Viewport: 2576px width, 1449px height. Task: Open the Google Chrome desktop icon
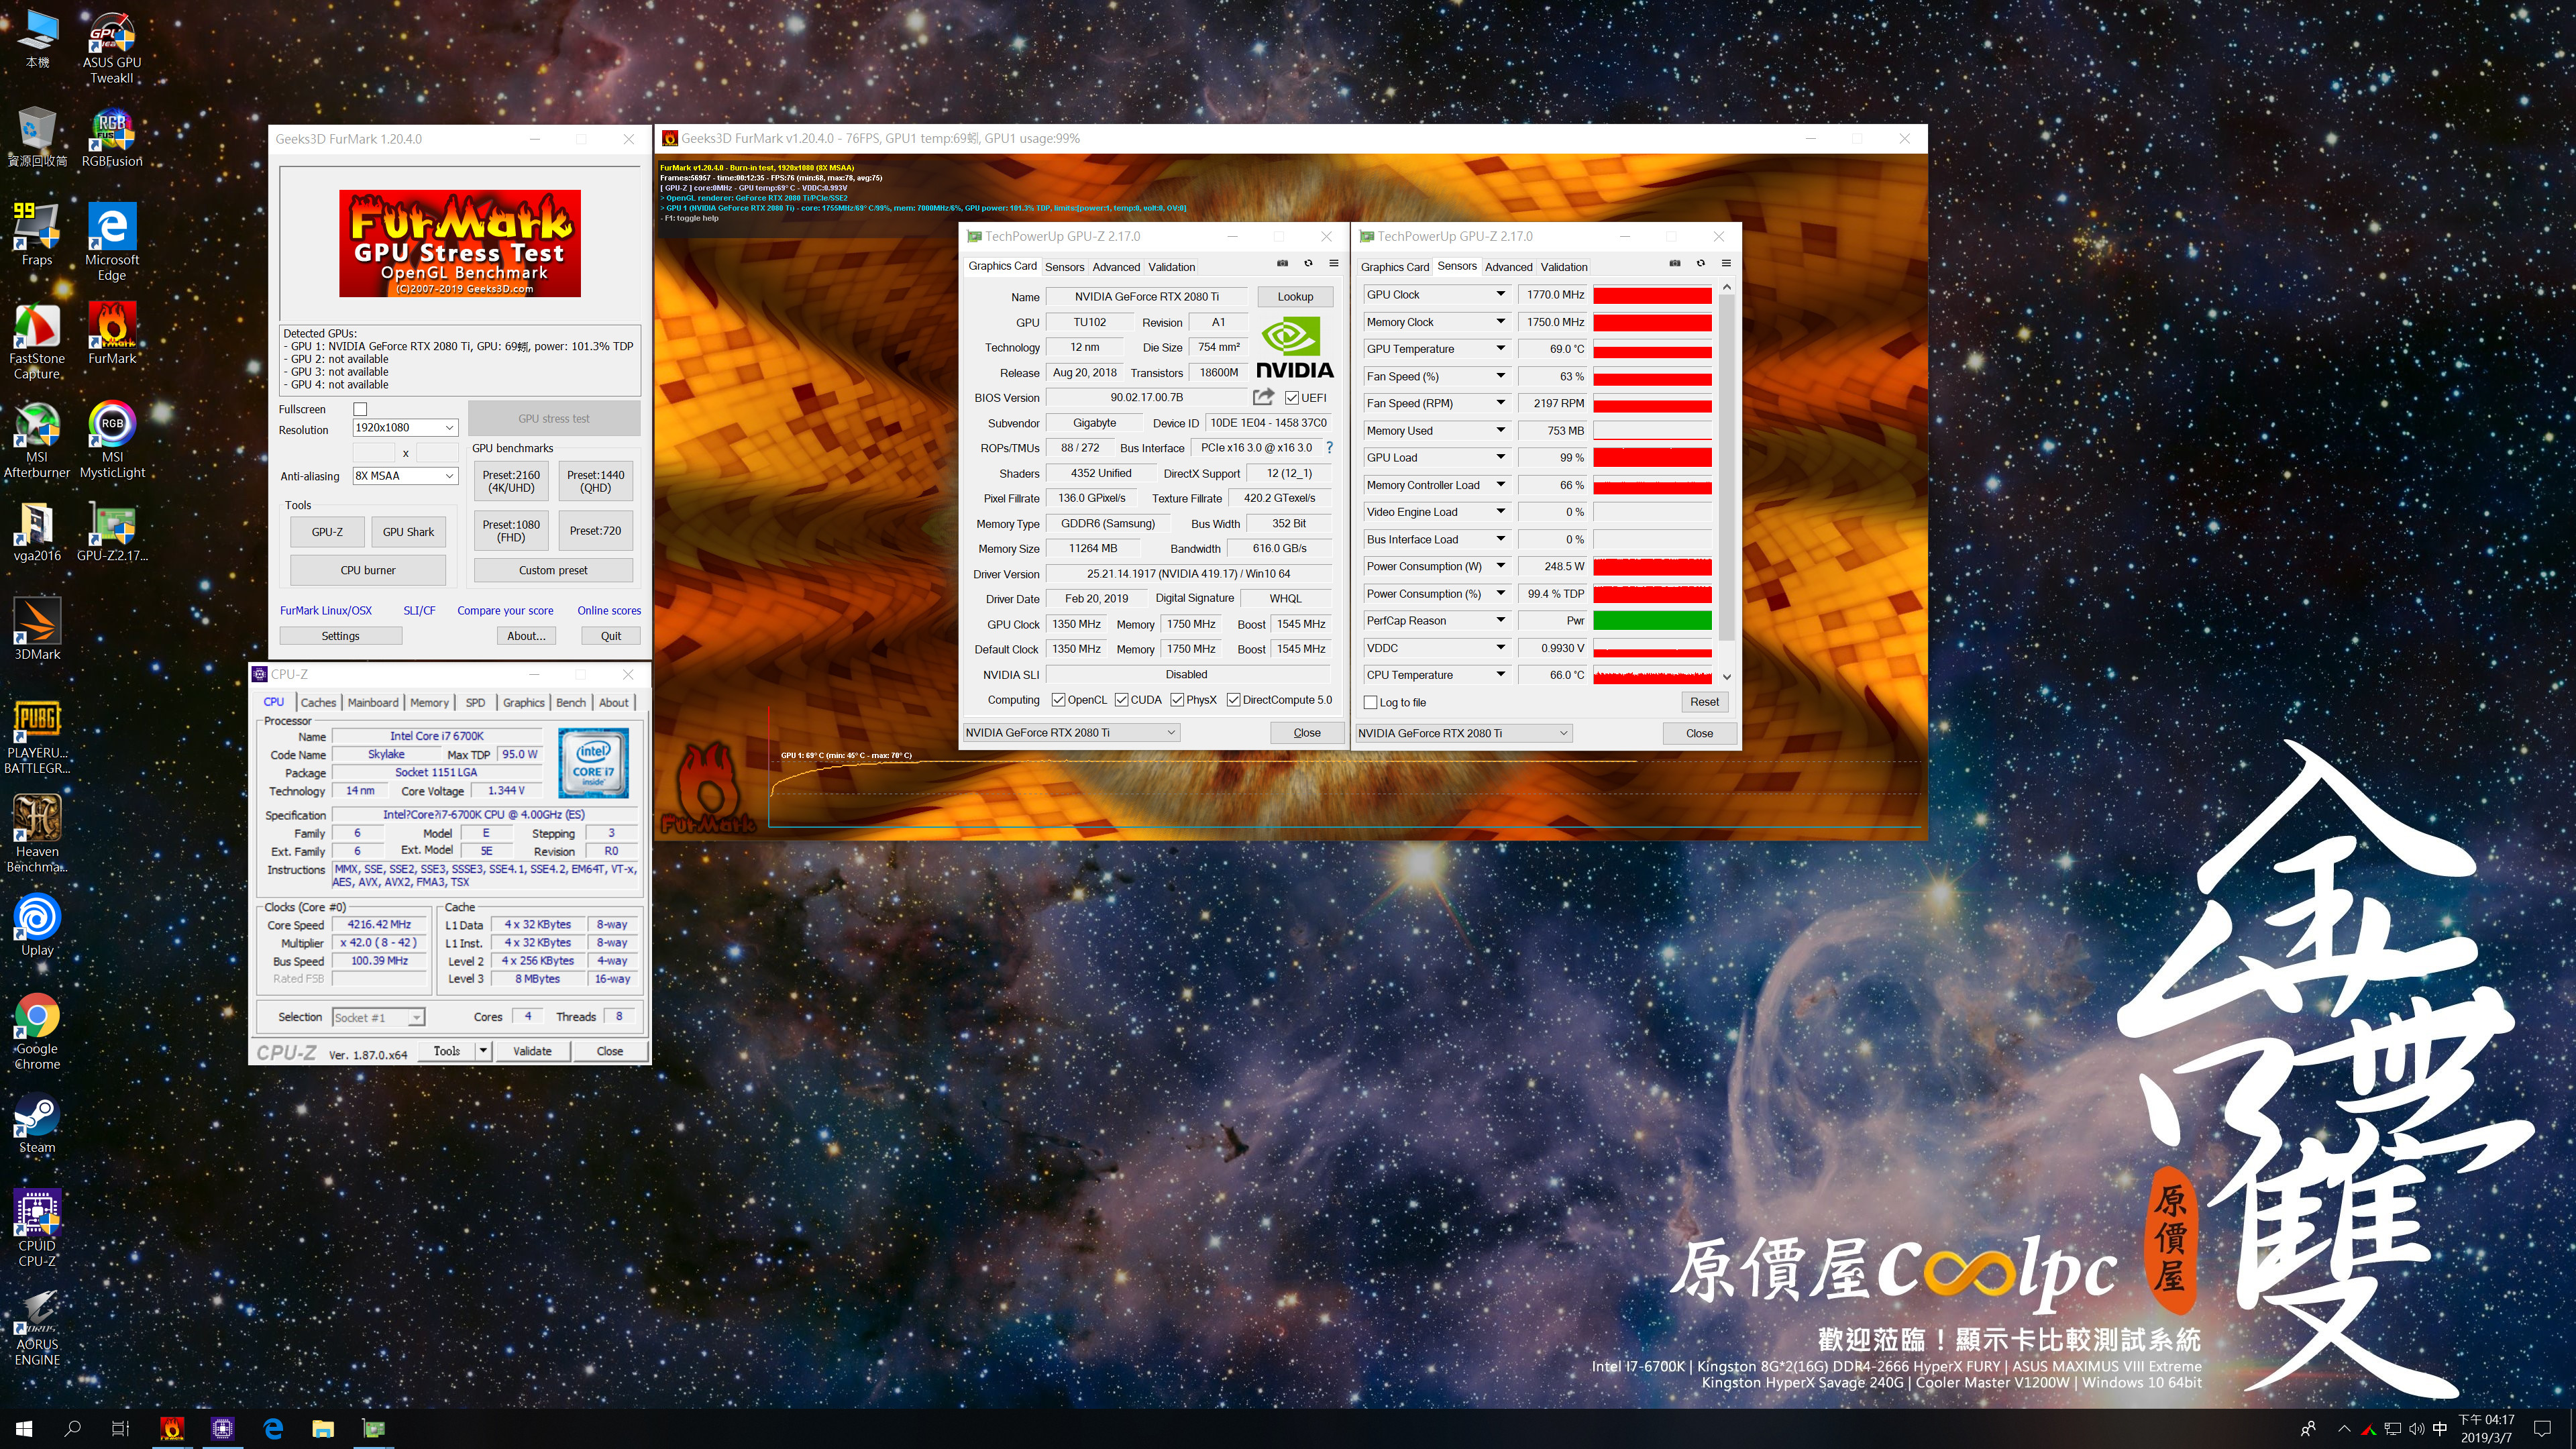pyautogui.click(x=37, y=1031)
